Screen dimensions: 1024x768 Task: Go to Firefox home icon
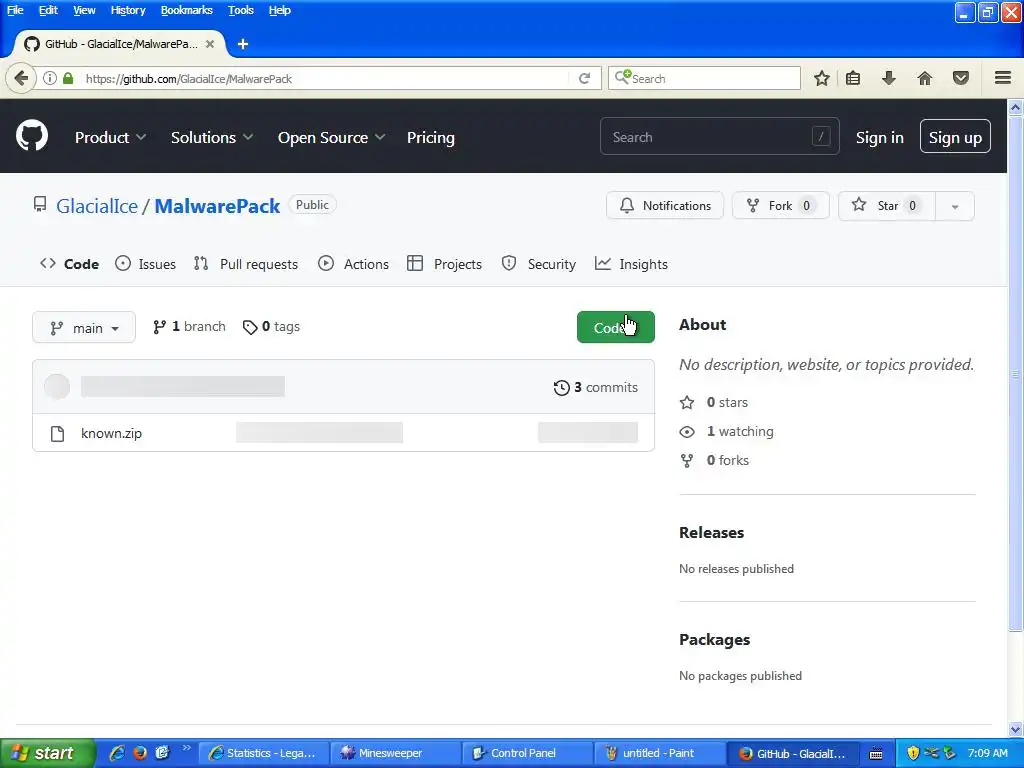click(925, 78)
